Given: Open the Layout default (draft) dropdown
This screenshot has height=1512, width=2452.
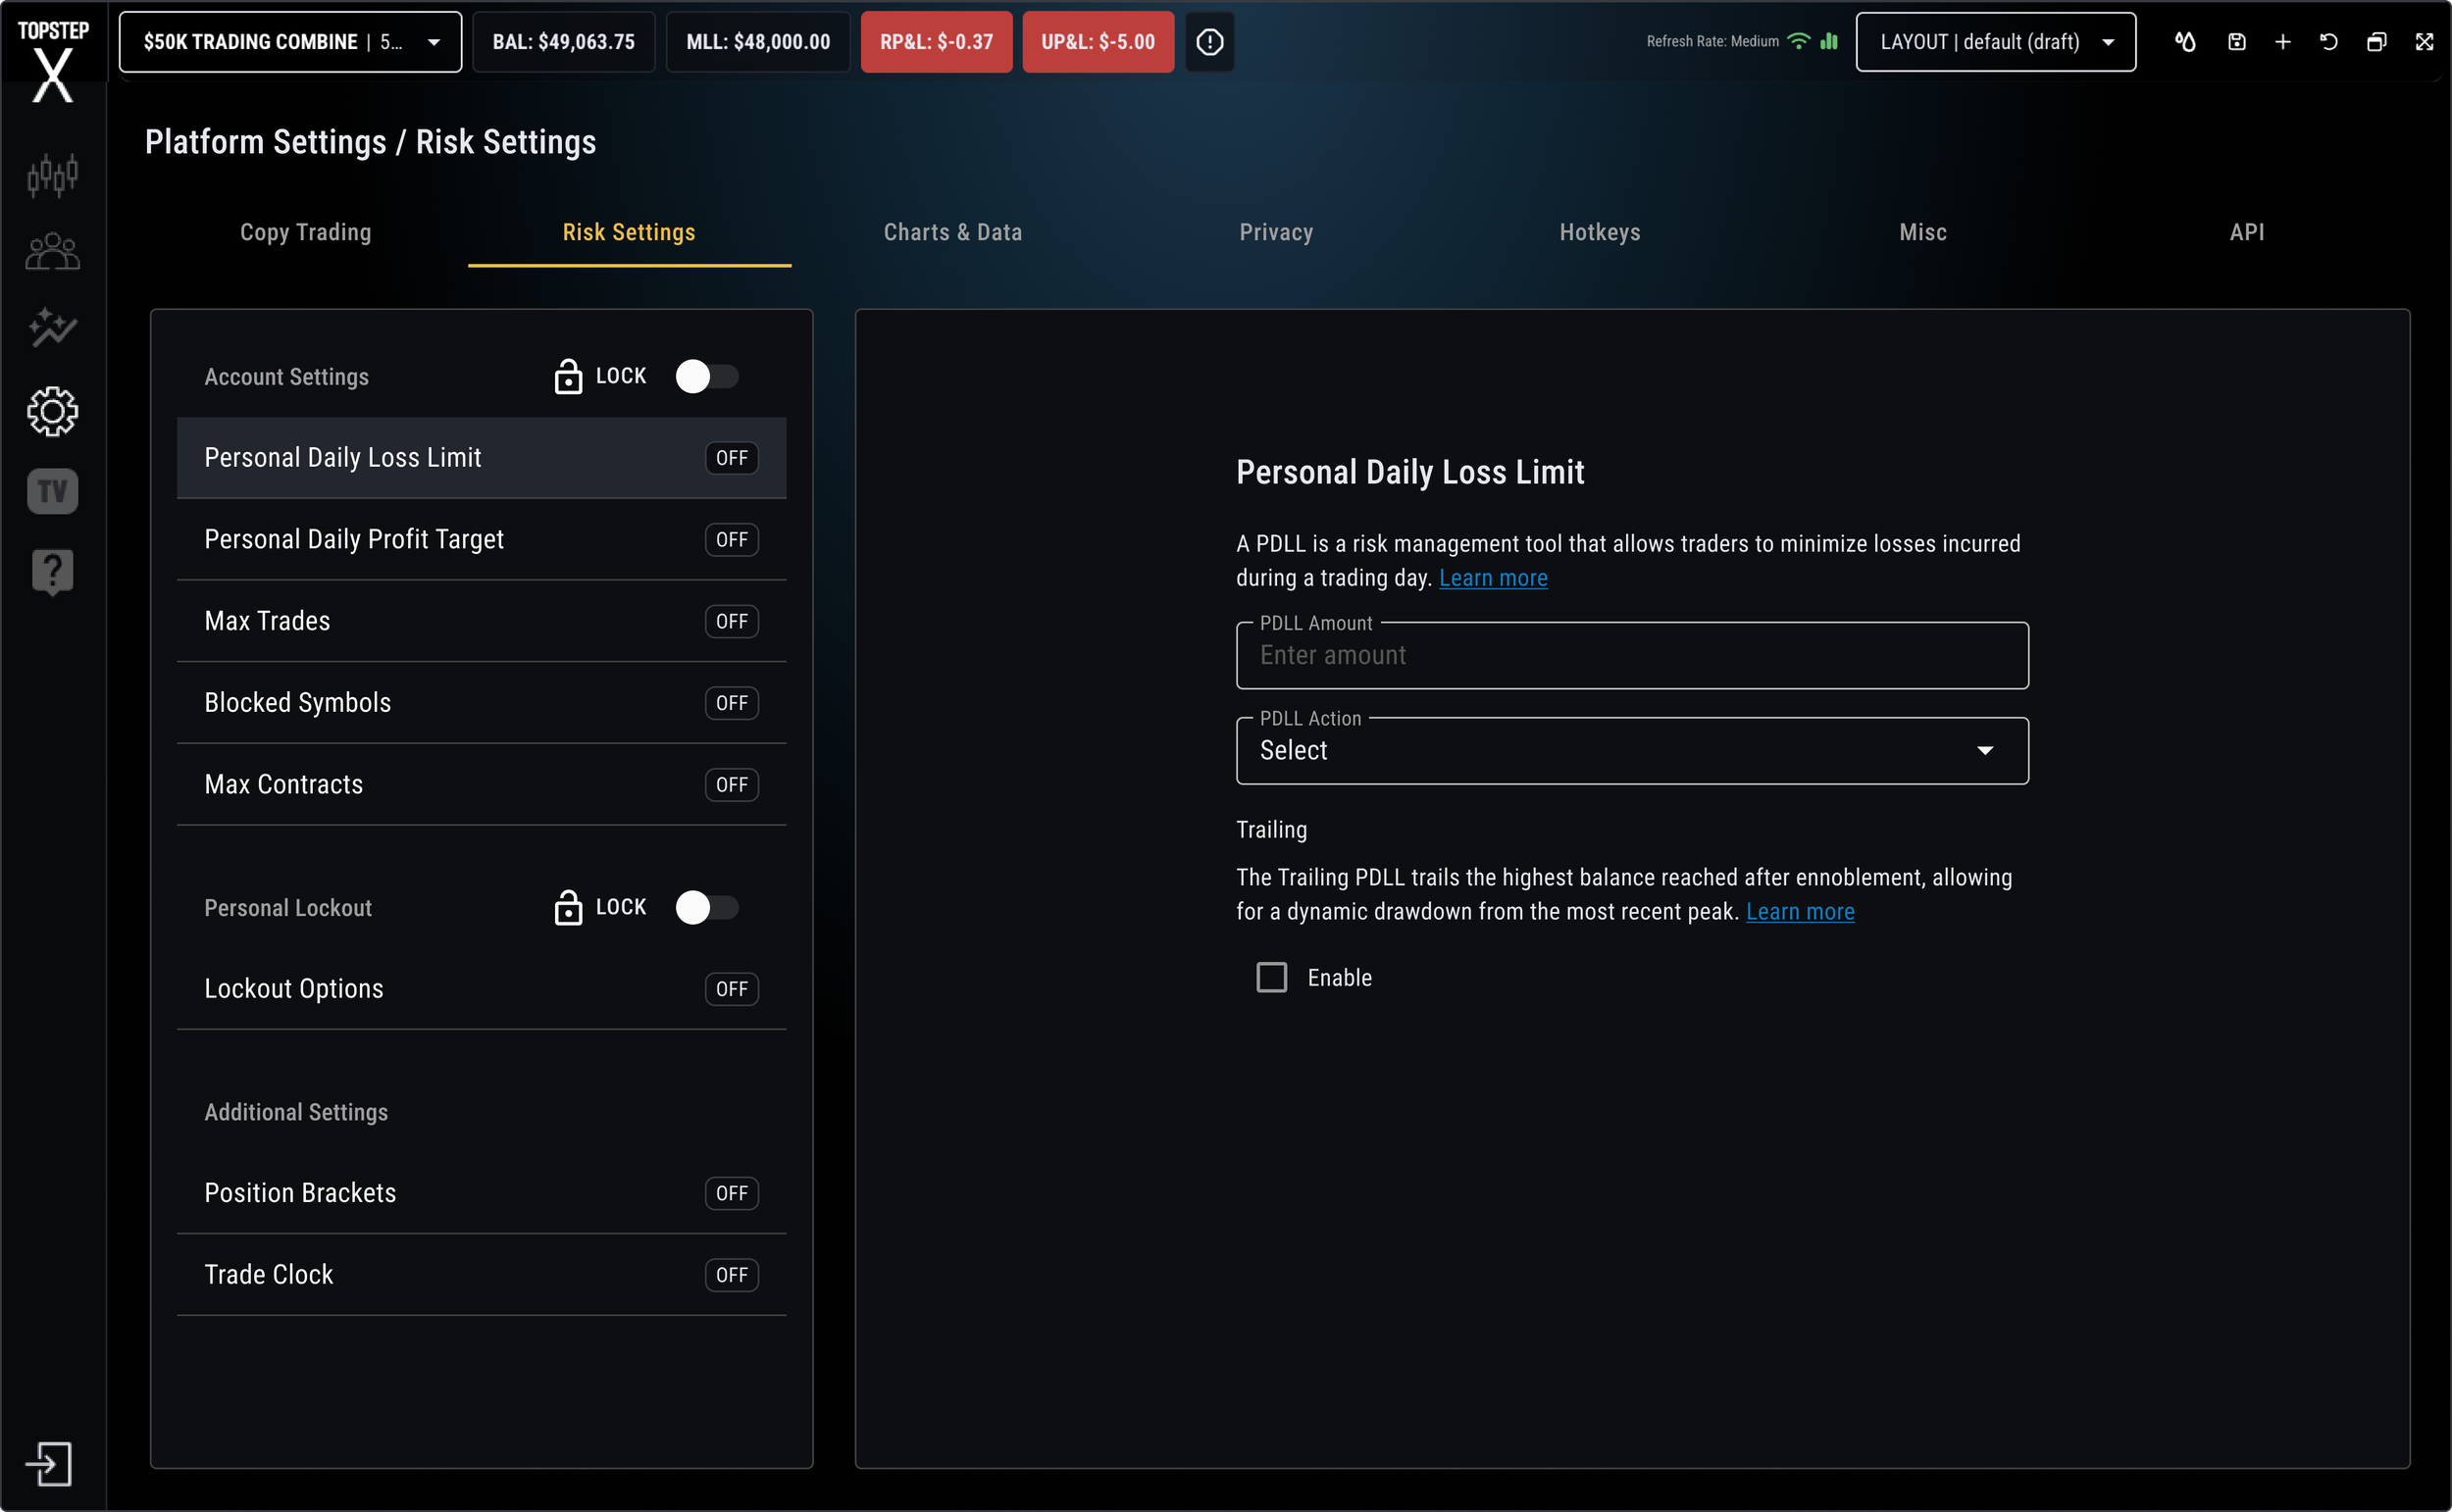Looking at the screenshot, I should (x=1995, y=42).
